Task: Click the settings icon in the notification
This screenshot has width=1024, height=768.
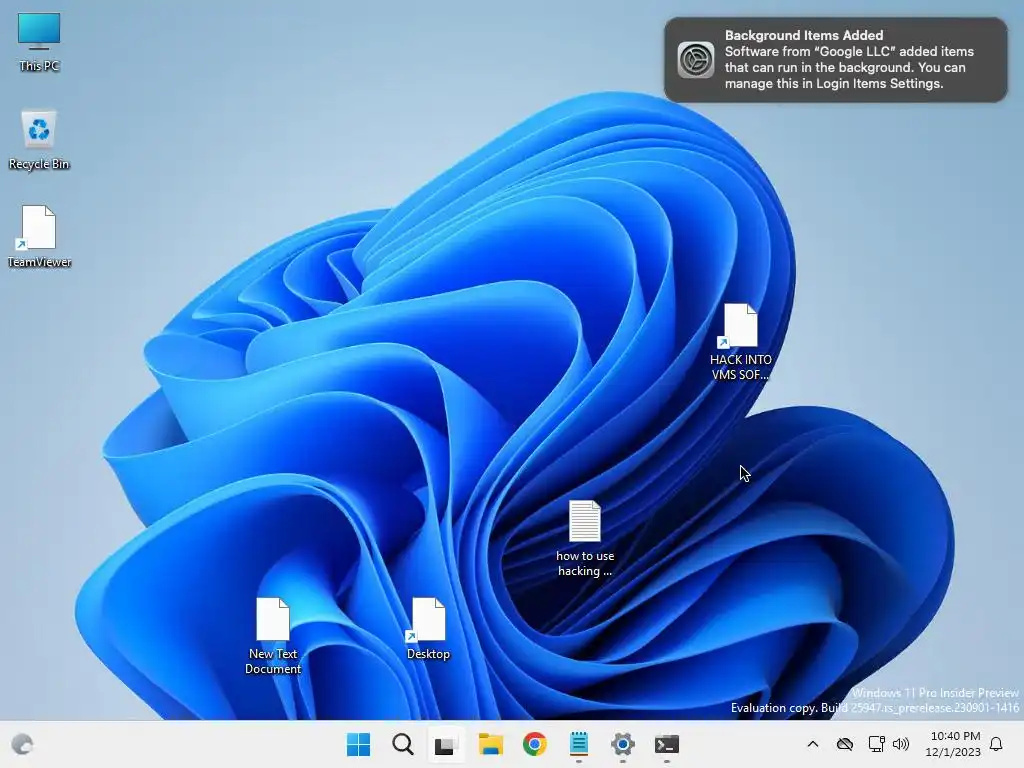Action: (696, 59)
